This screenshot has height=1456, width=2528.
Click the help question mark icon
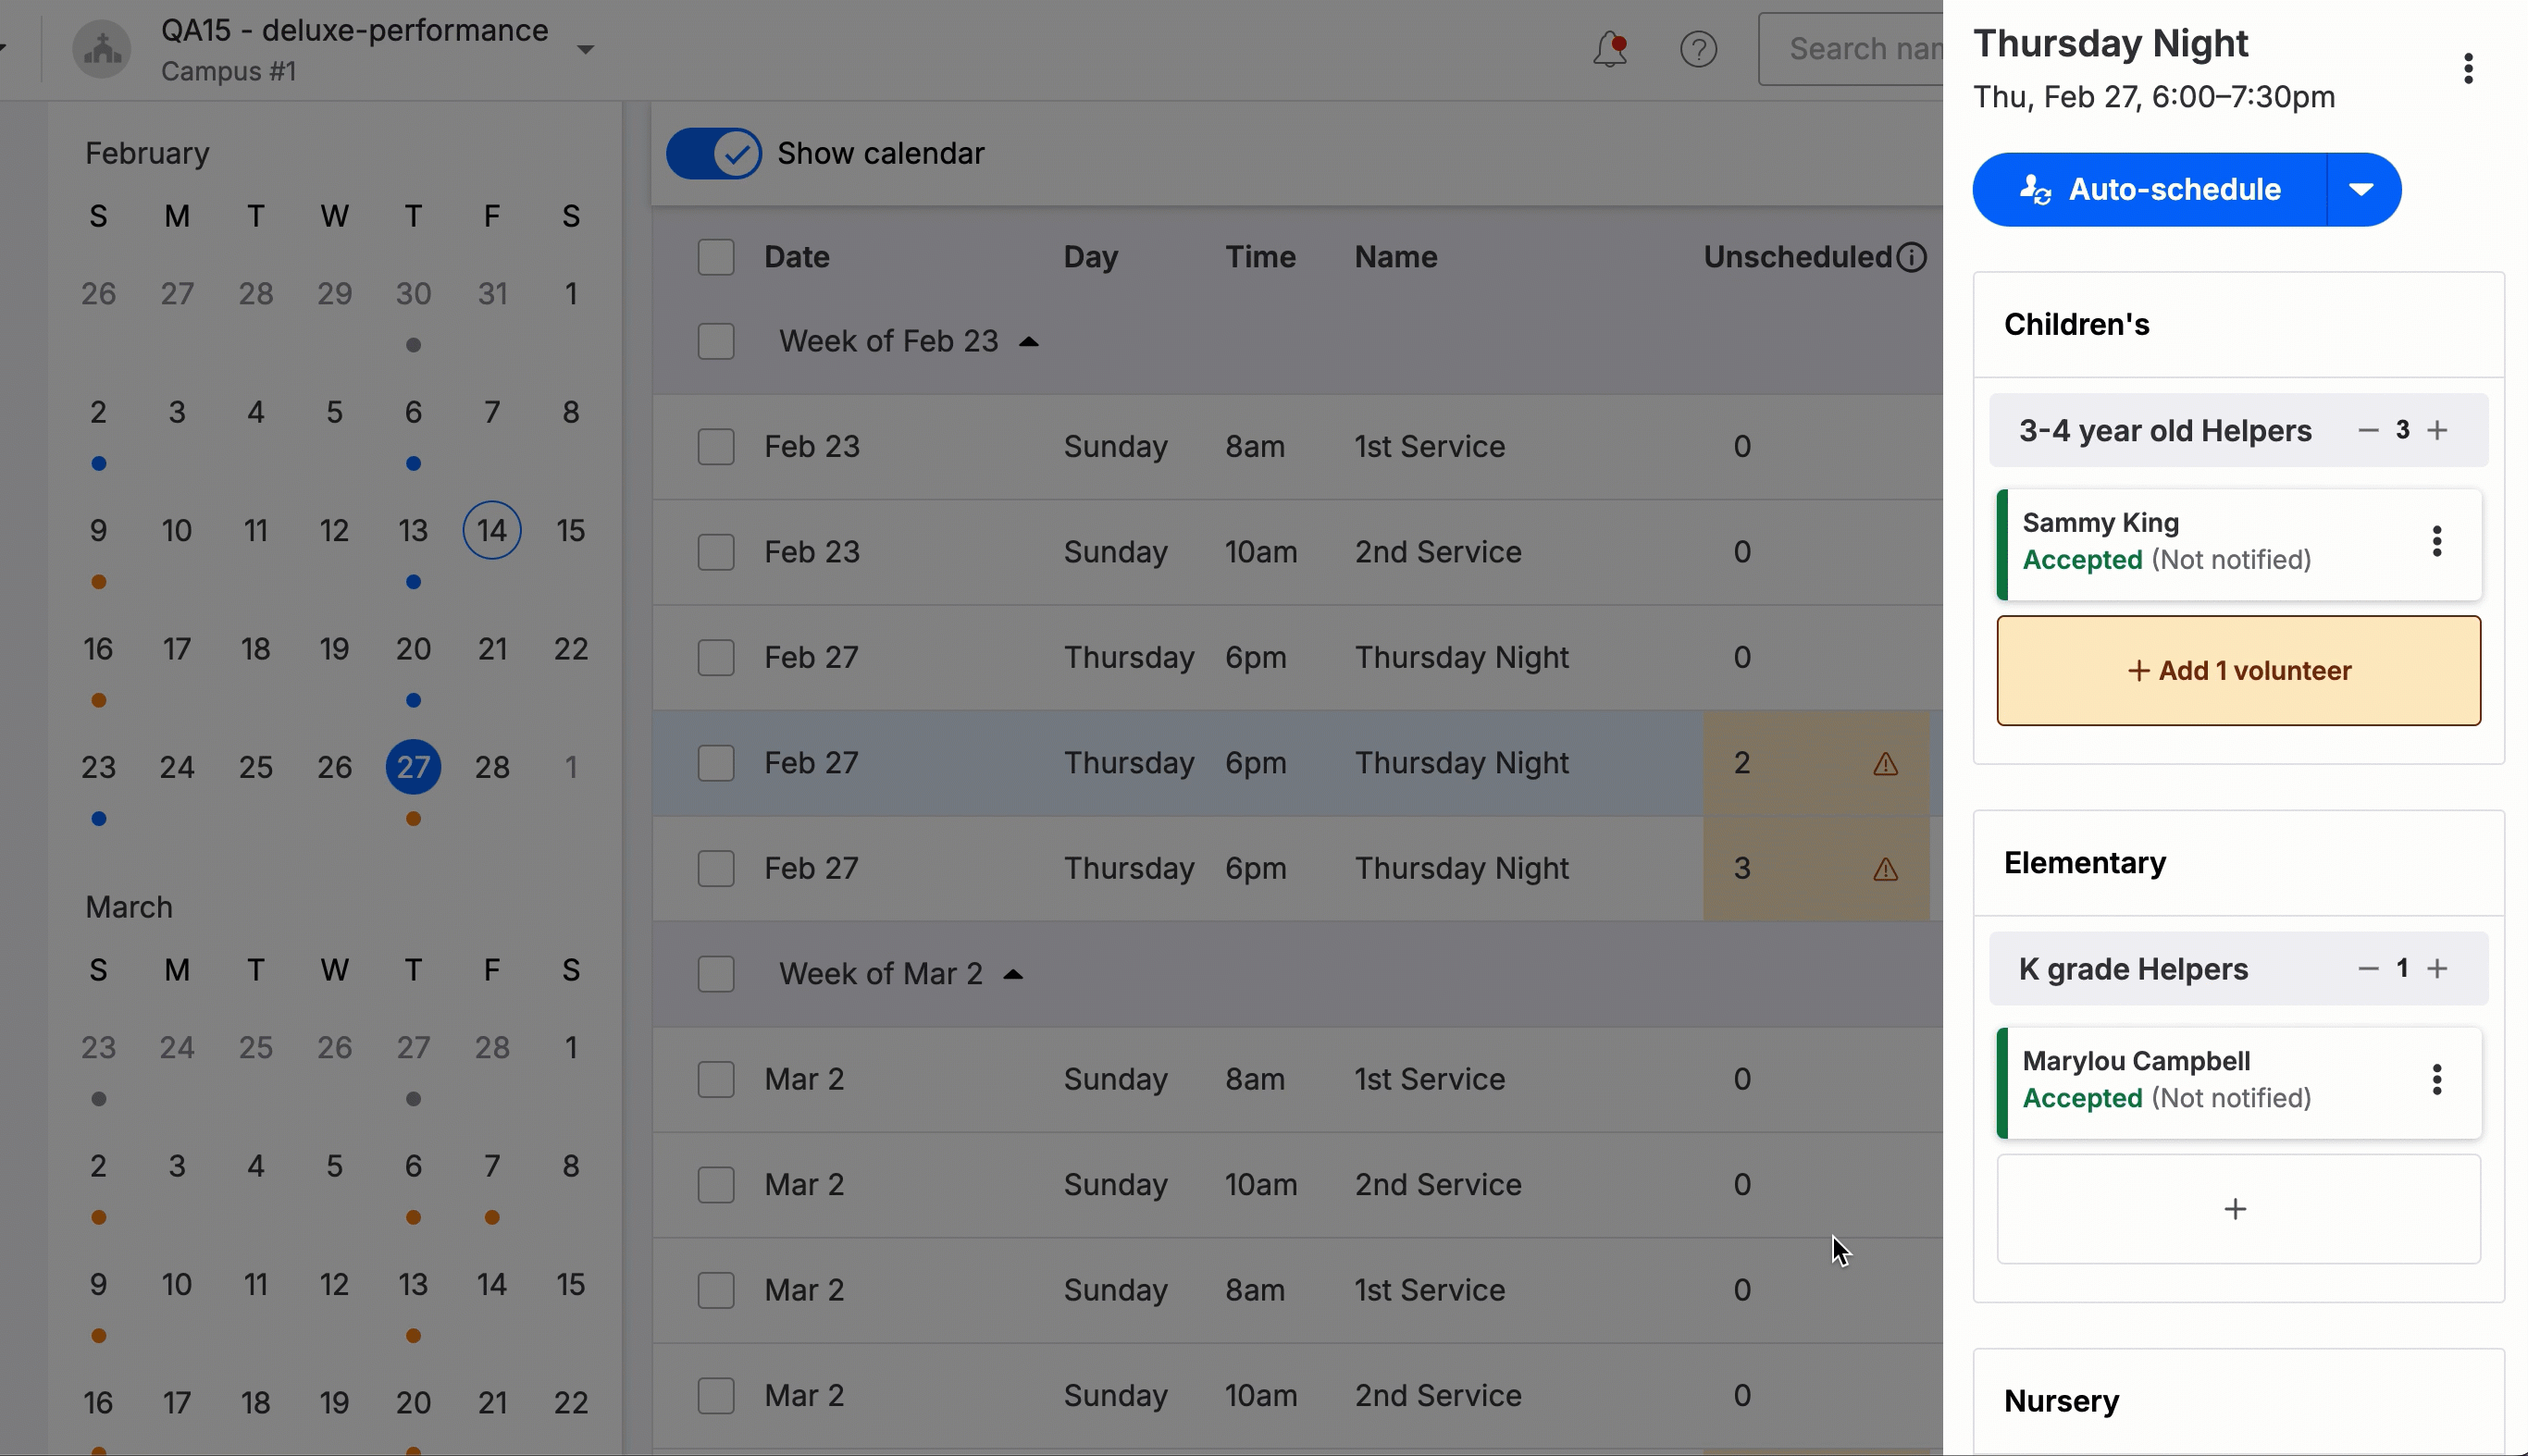tap(1698, 48)
